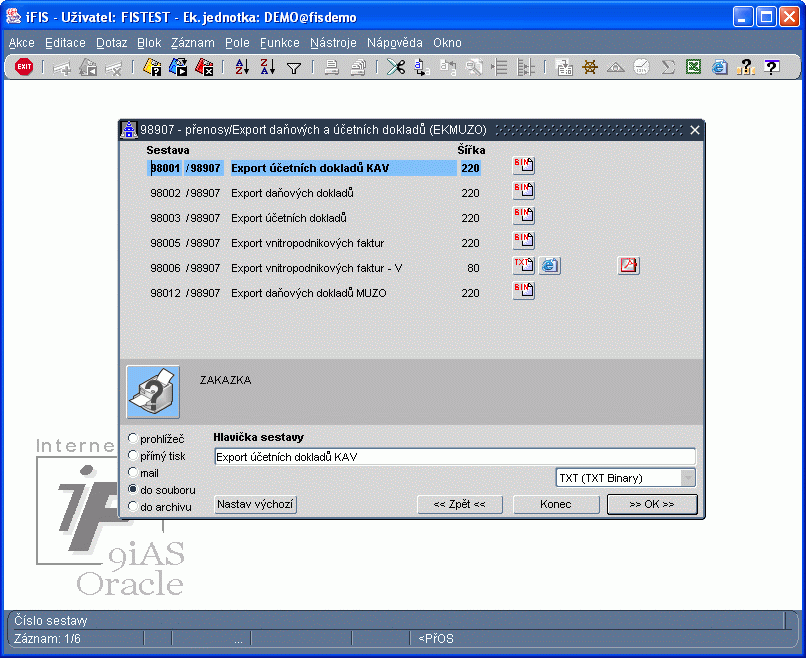Click the BIN icon for Export daňových dokladů
The height and width of the screenshot is (658, 806).
point(523,190)
